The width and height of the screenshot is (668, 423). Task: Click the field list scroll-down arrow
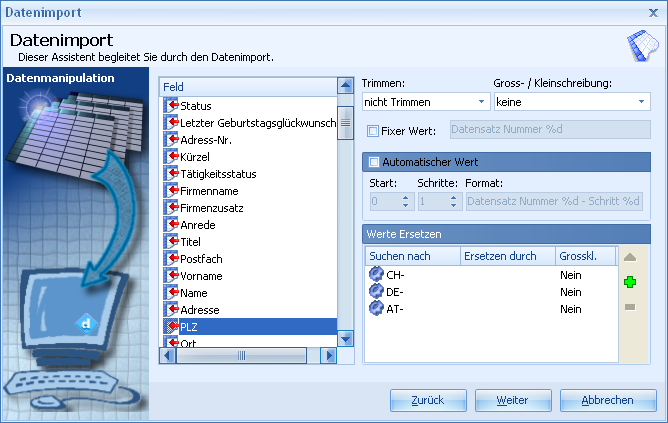tap(345, 339)
